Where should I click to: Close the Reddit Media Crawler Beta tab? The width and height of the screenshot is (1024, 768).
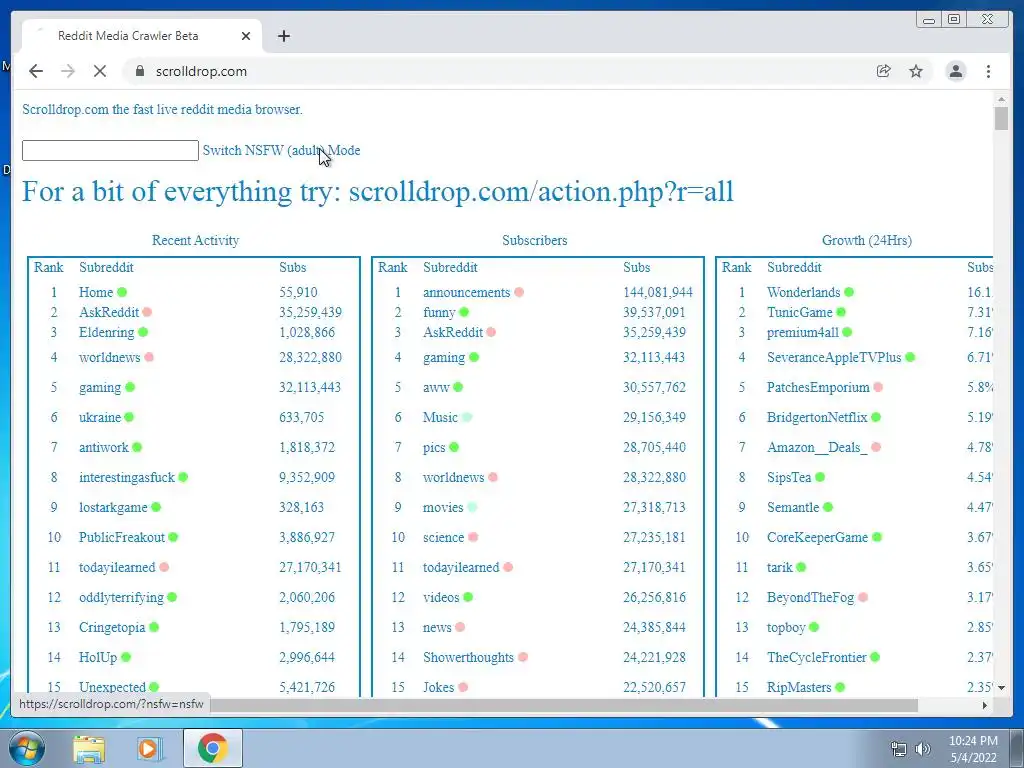coord(246,36)
